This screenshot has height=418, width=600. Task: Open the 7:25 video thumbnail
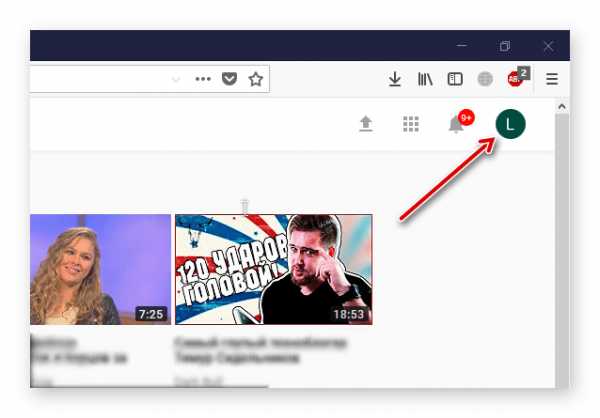click(100, 269)
